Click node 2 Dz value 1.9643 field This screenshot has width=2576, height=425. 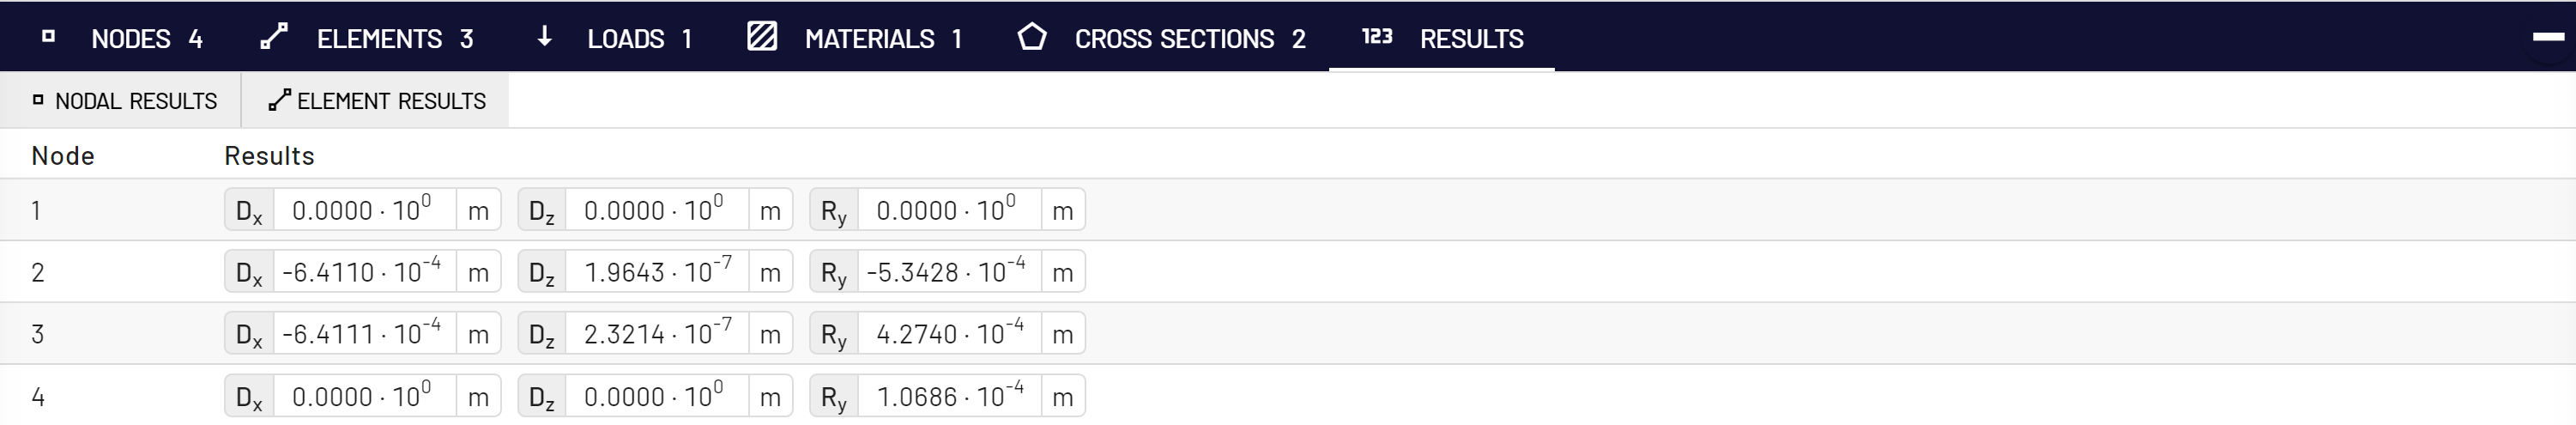pos(657,272)
